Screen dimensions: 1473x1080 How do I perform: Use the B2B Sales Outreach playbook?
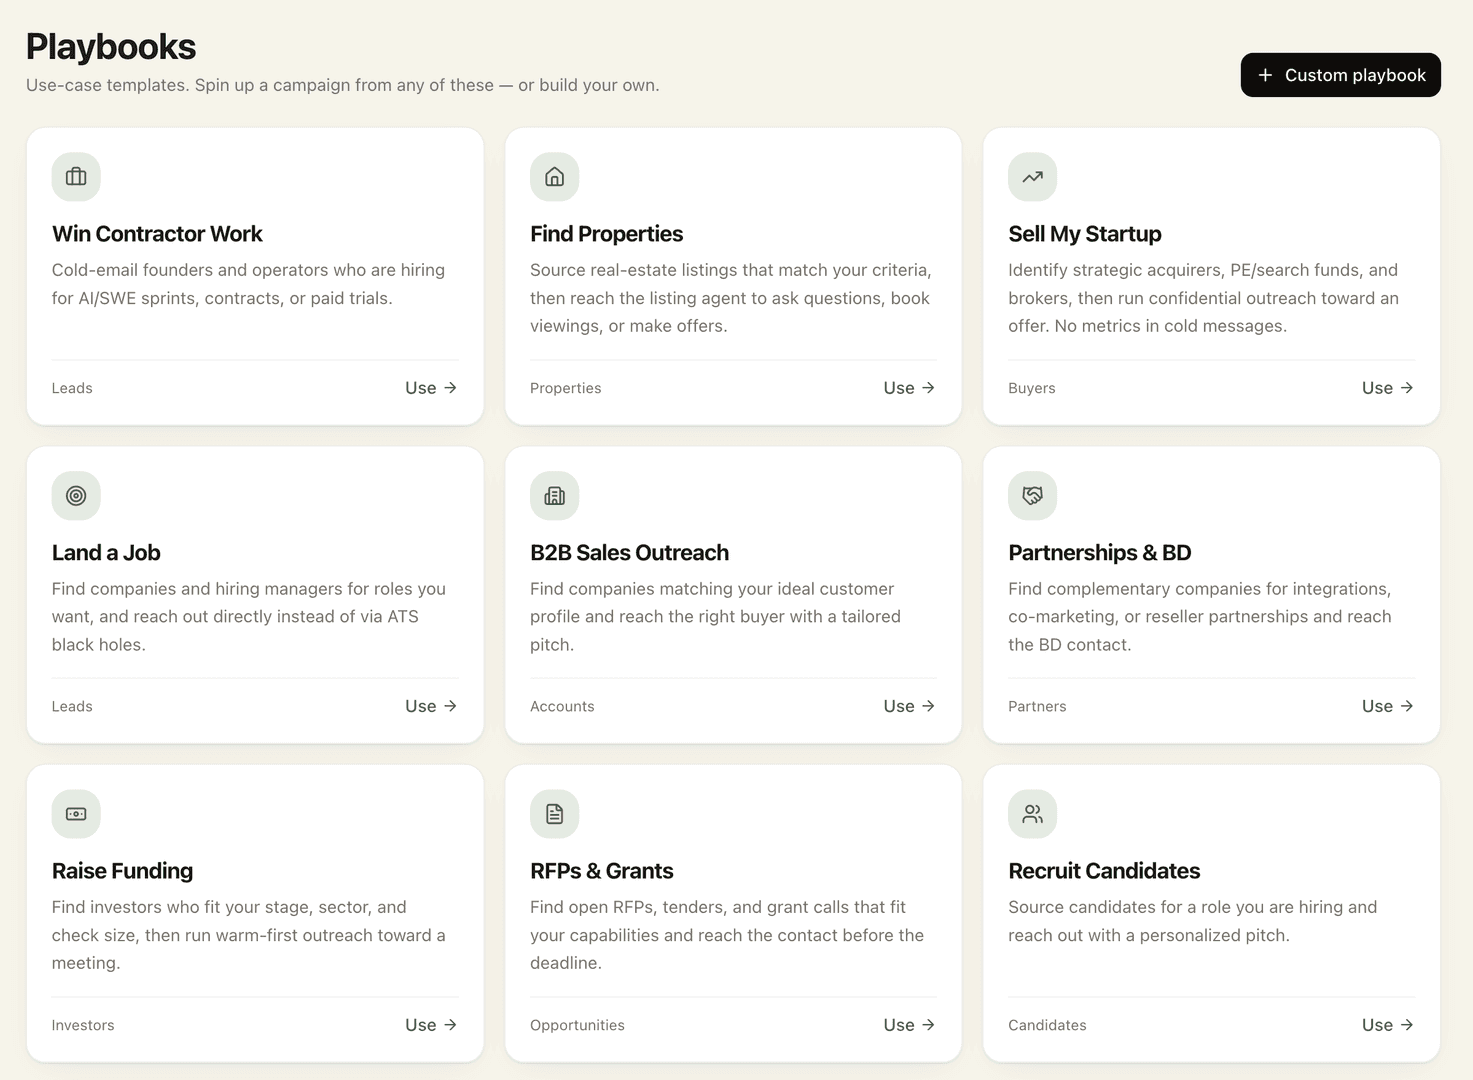tap(909, 706)
